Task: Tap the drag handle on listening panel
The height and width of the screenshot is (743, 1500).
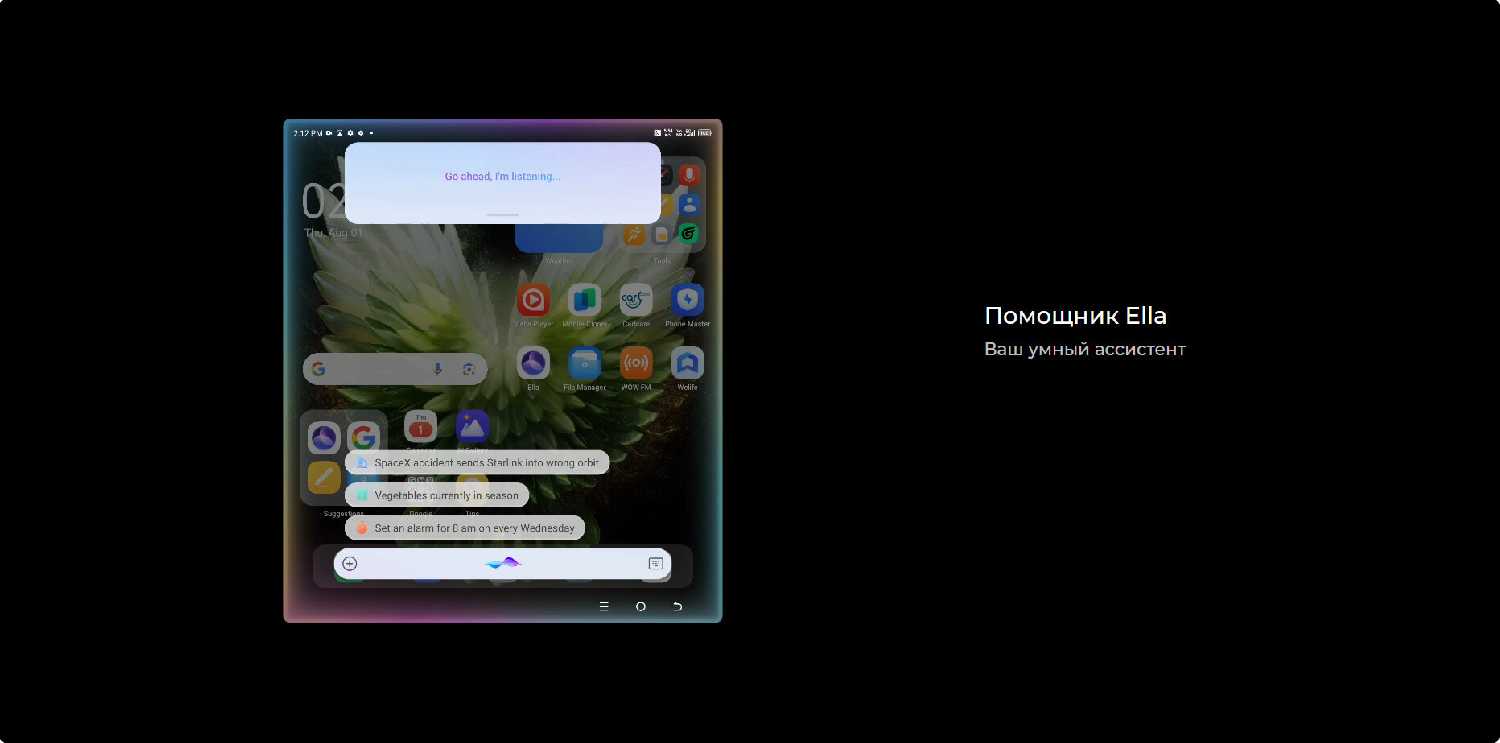Action: coord(502,215)
